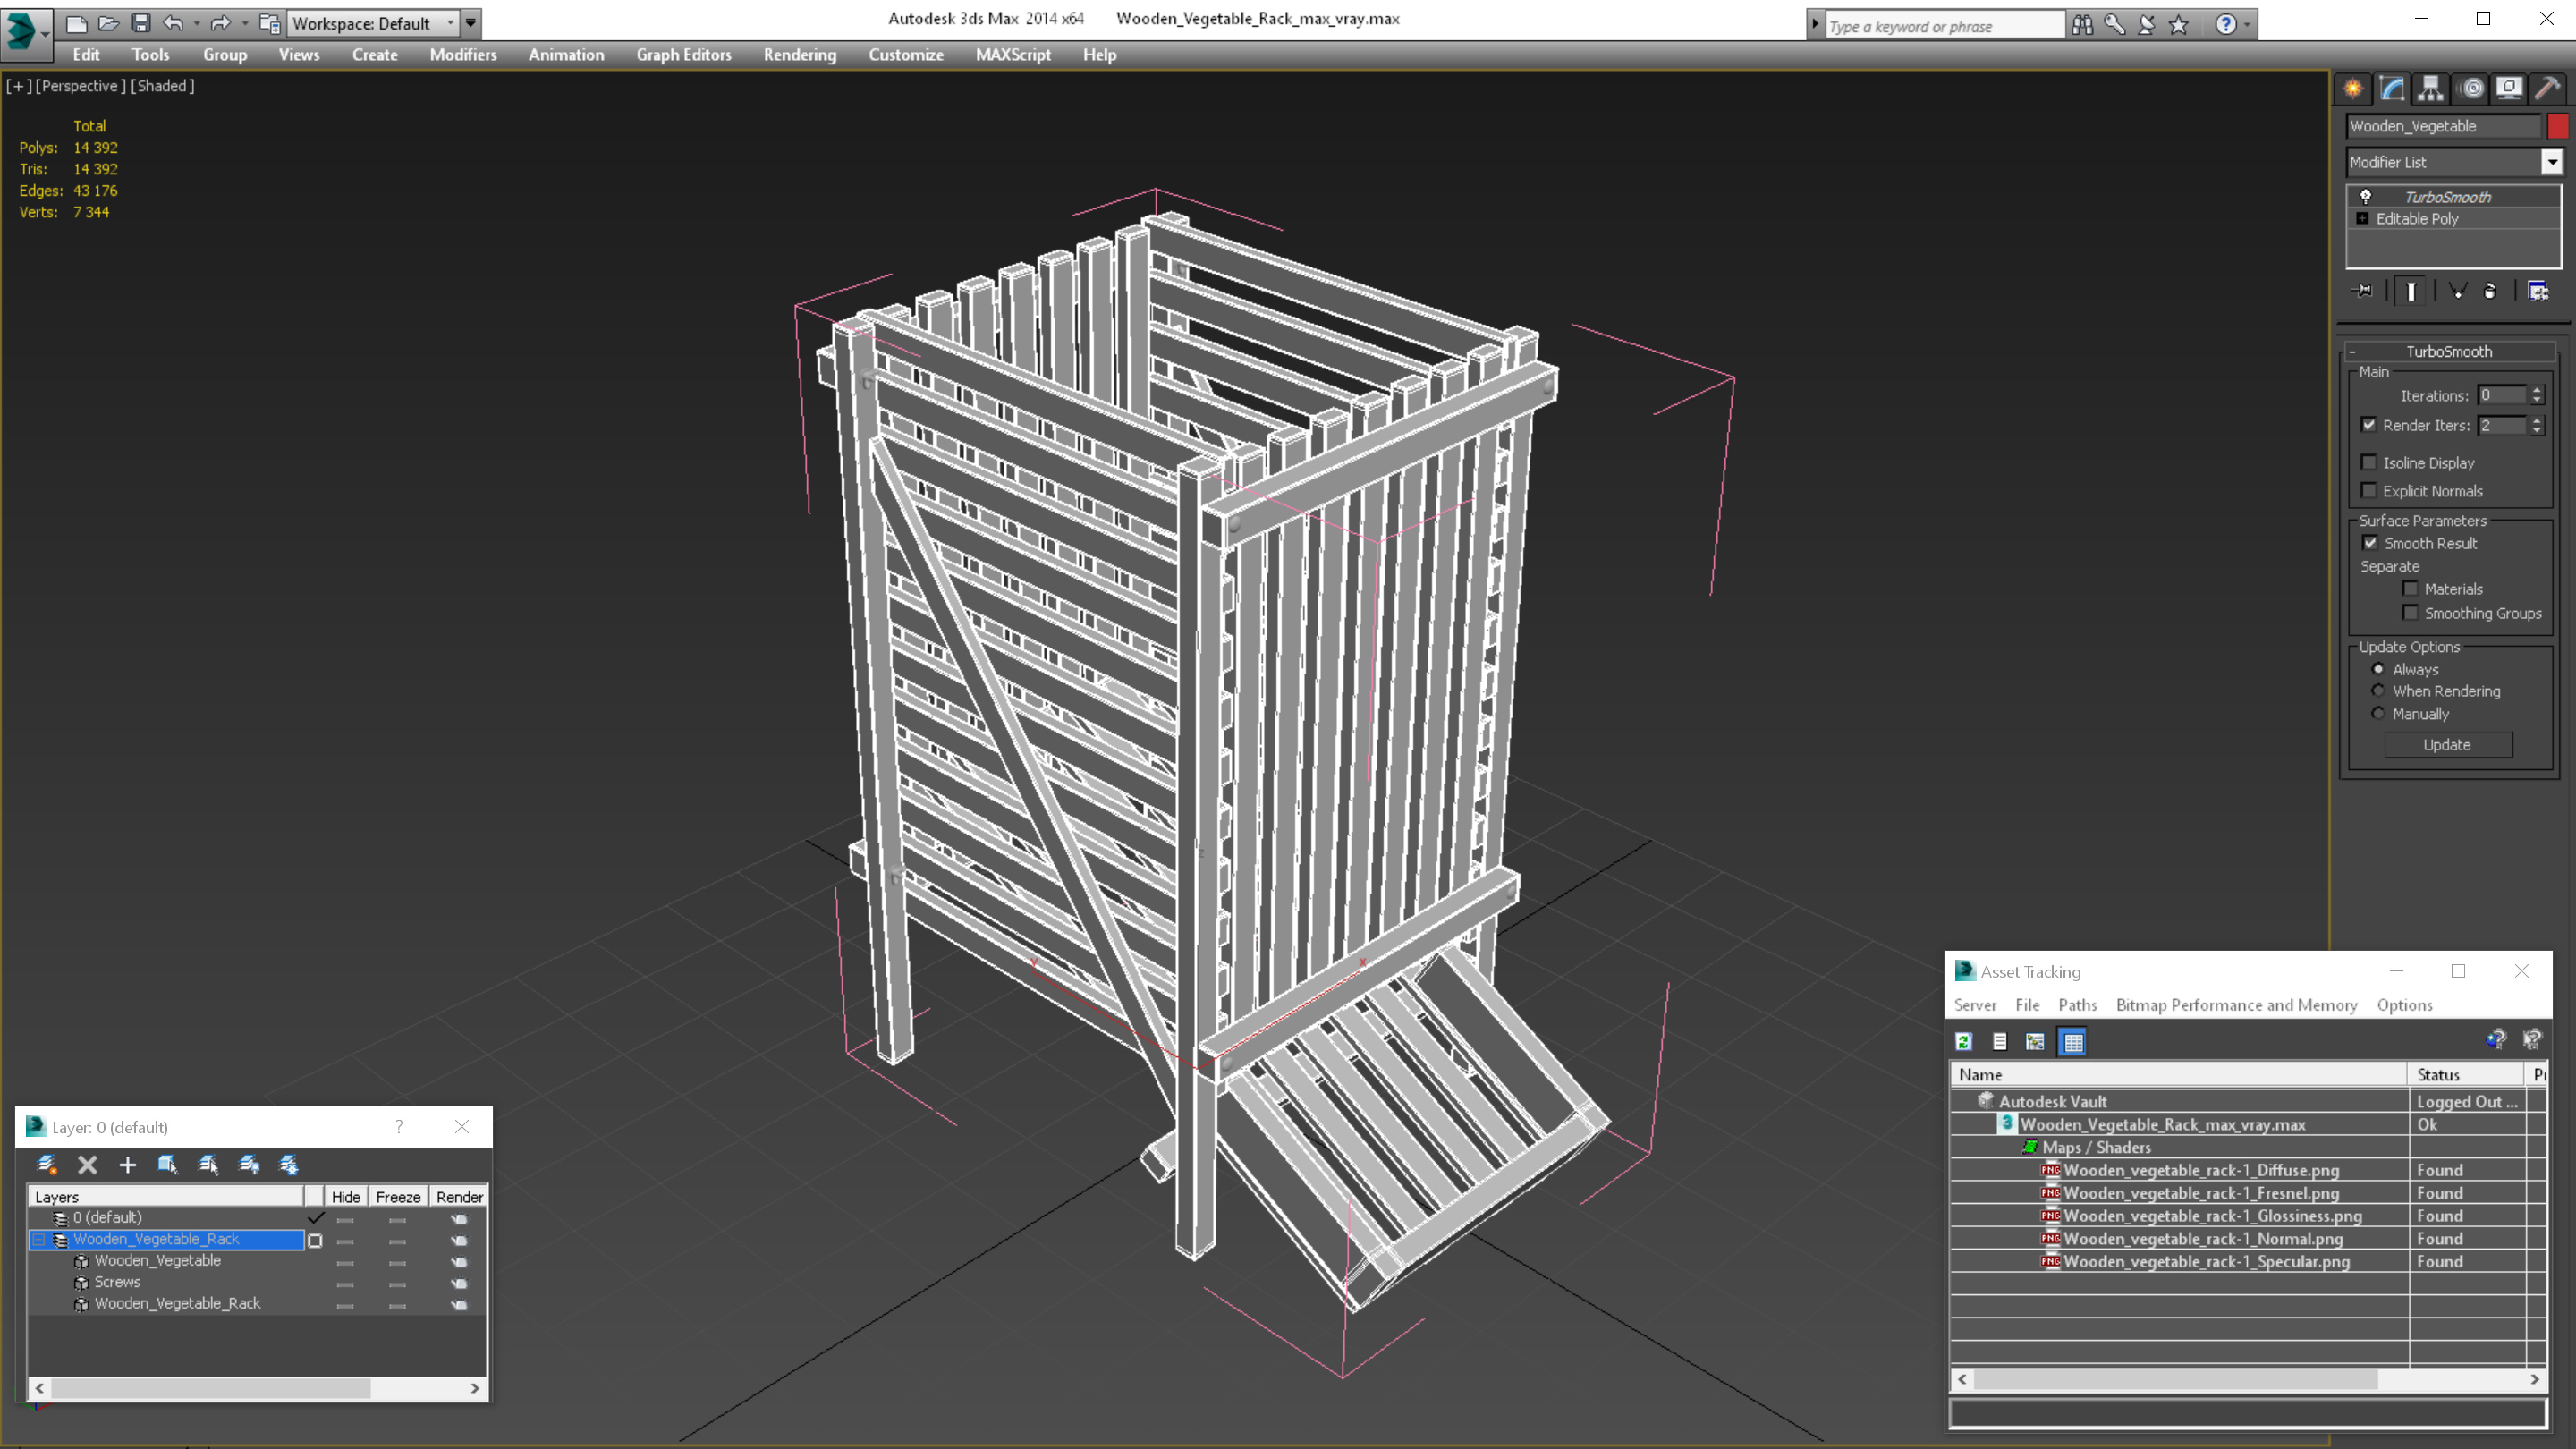The height and width of the screenshot is (1449, 2576).
Task: Click Freeze/Unfreeze All Layers icon
Action: tap(289, 1164)
